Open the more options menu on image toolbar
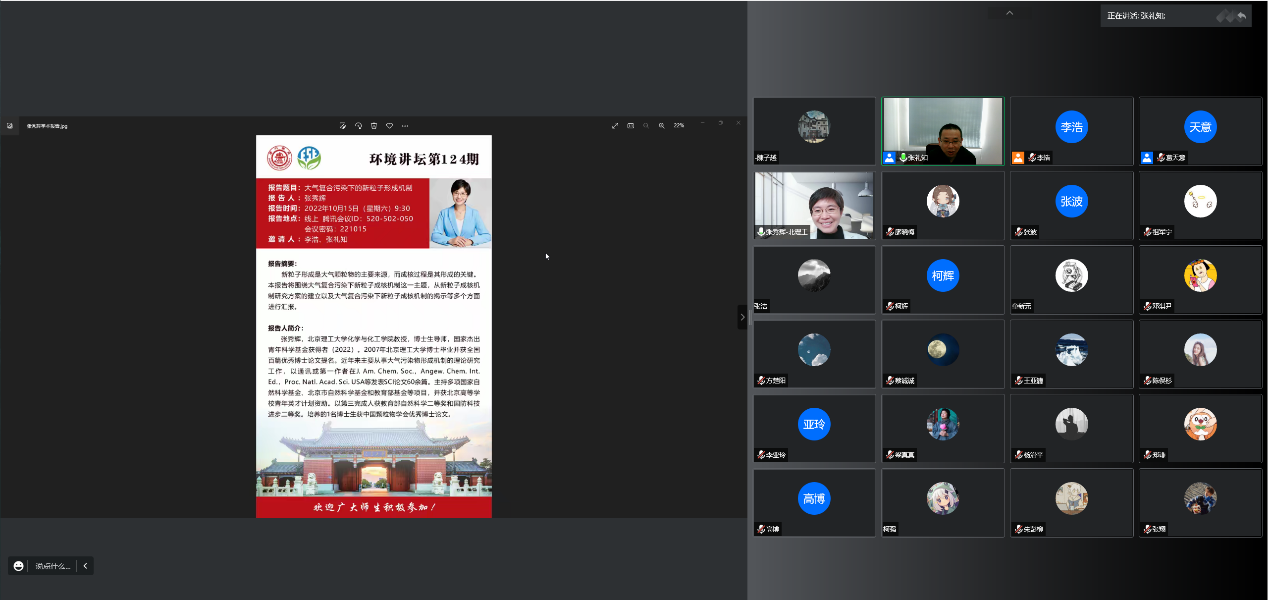 405,125
